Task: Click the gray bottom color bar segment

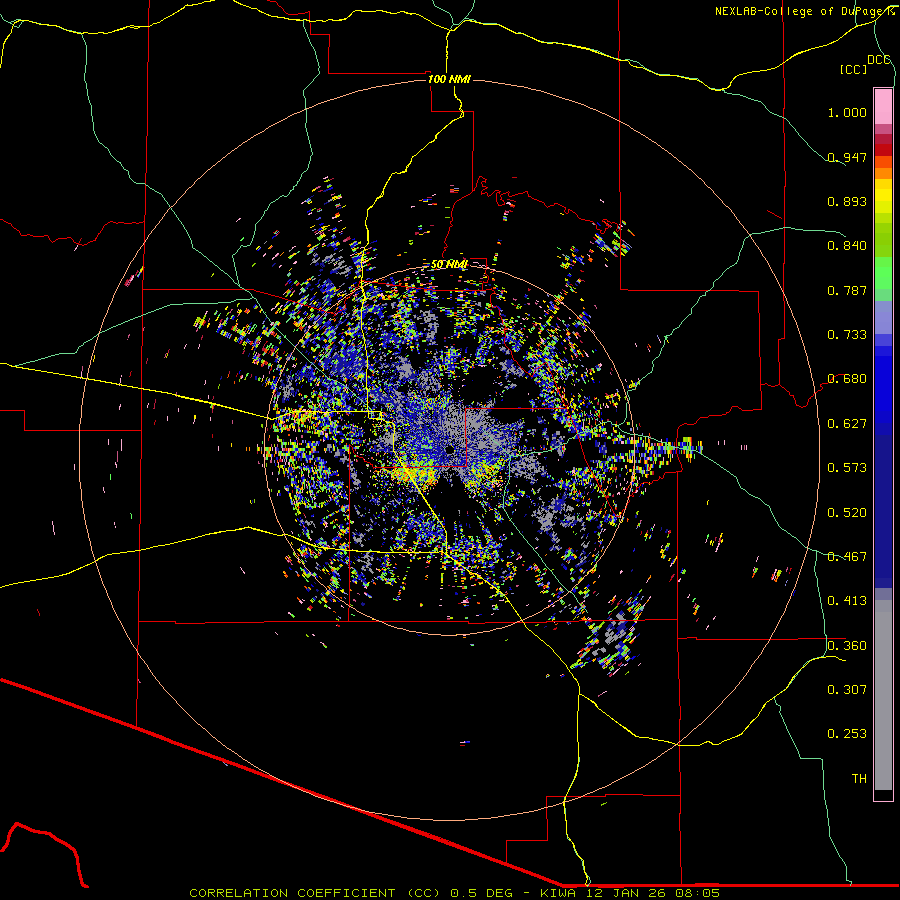Action: point(883,695)
